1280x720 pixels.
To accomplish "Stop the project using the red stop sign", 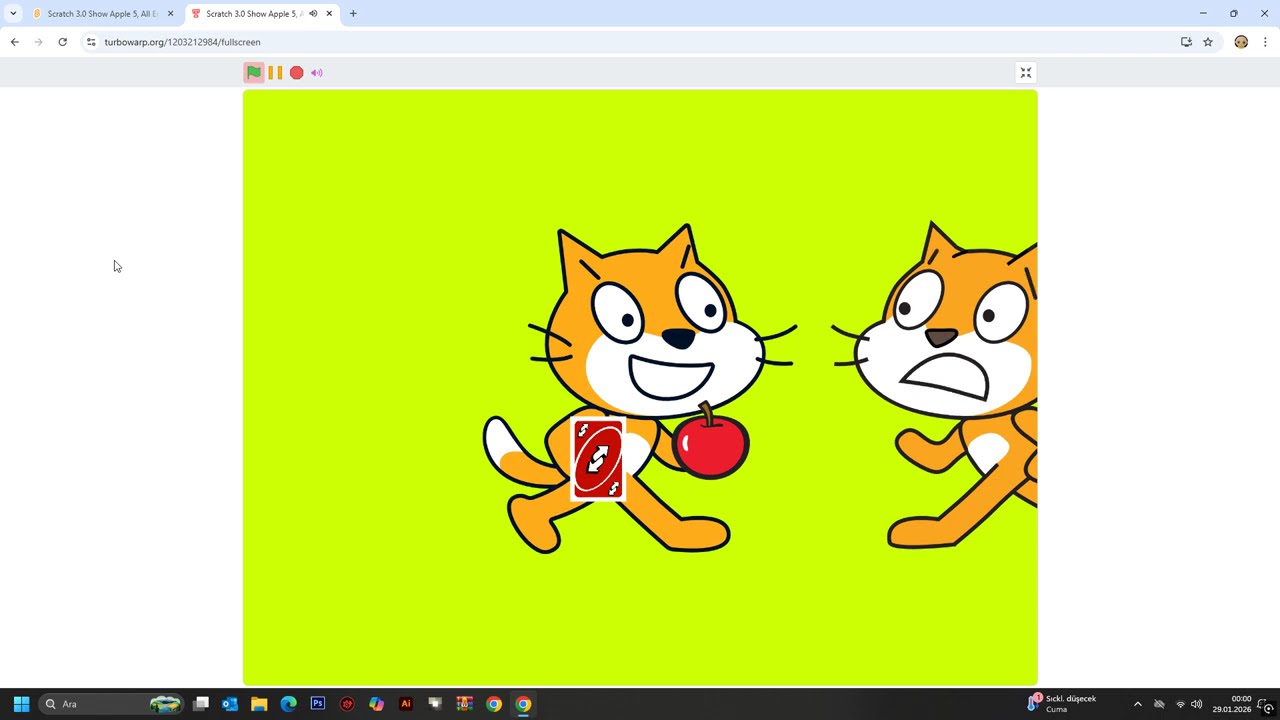I will click(x=296, y=72).
